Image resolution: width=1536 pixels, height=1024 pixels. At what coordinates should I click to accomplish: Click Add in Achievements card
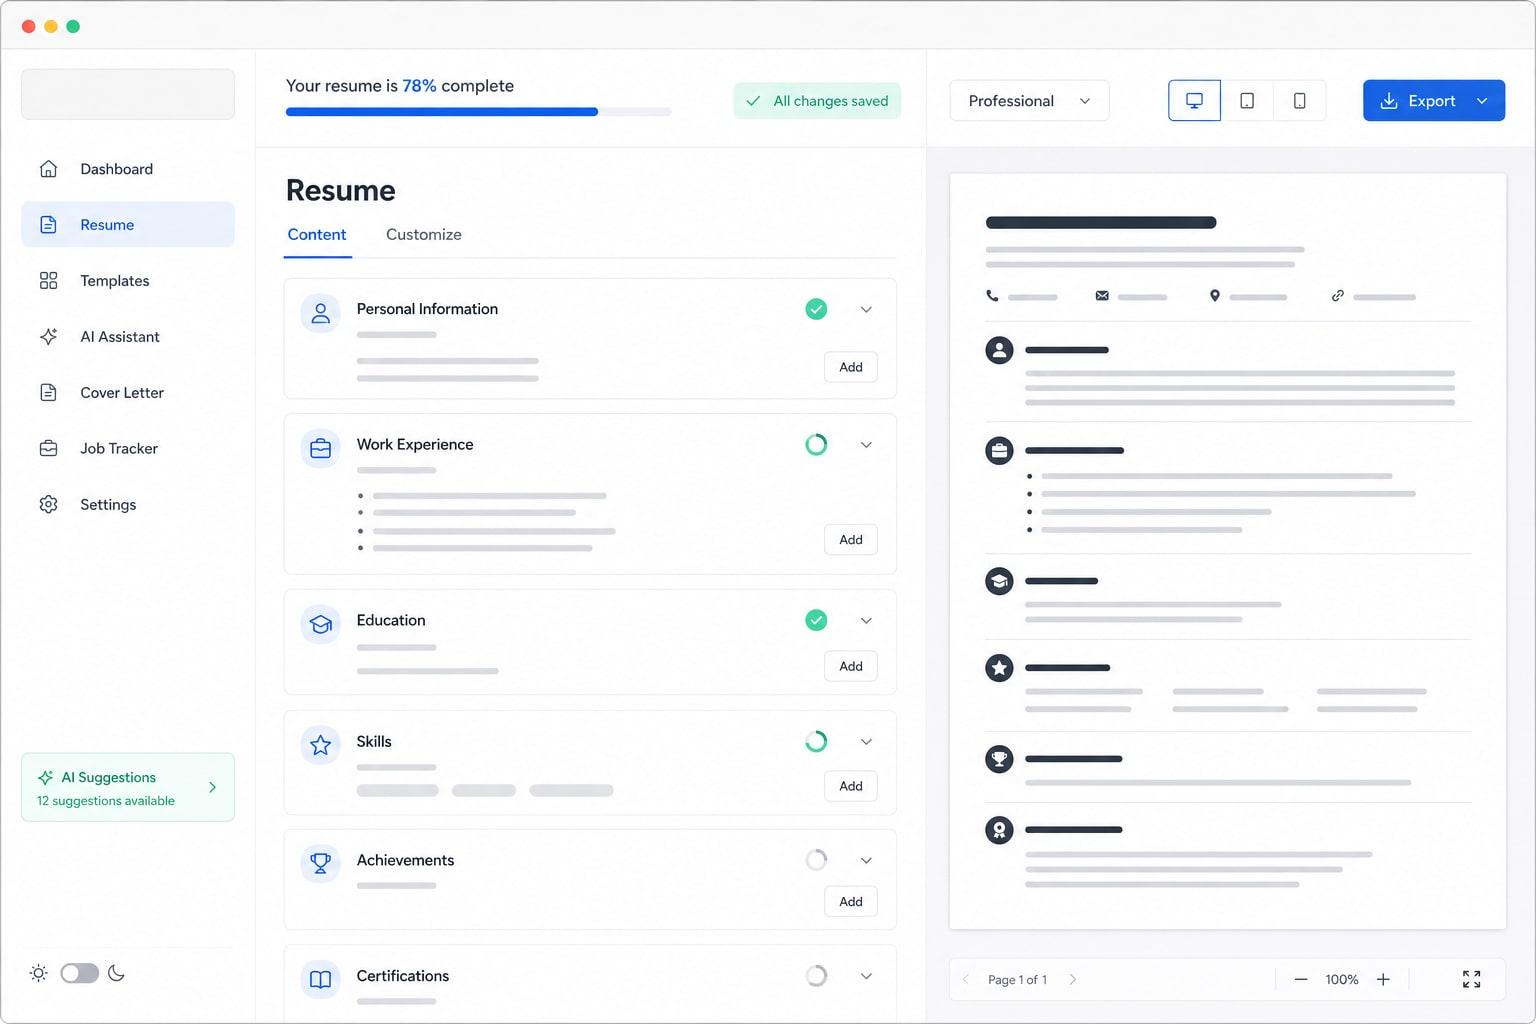pos(851,902)
